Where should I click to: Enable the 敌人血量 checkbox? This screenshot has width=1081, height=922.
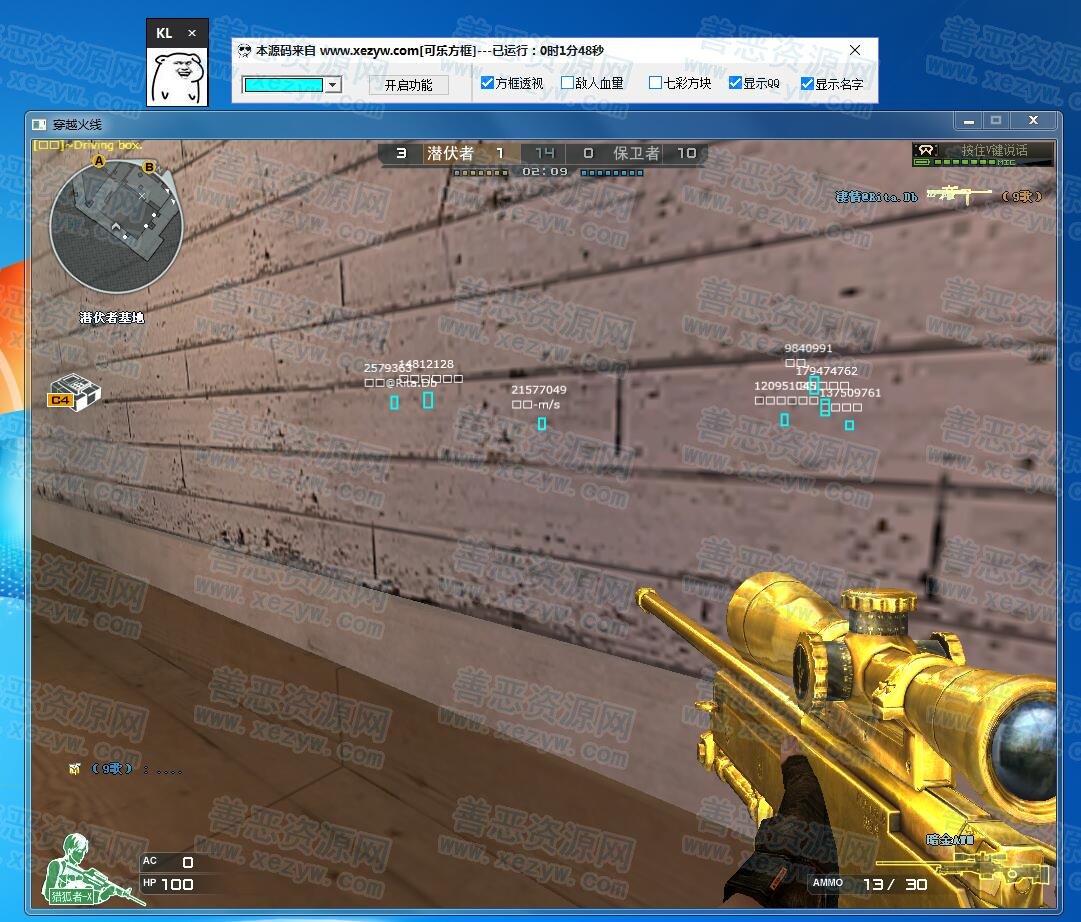[568, 84]
